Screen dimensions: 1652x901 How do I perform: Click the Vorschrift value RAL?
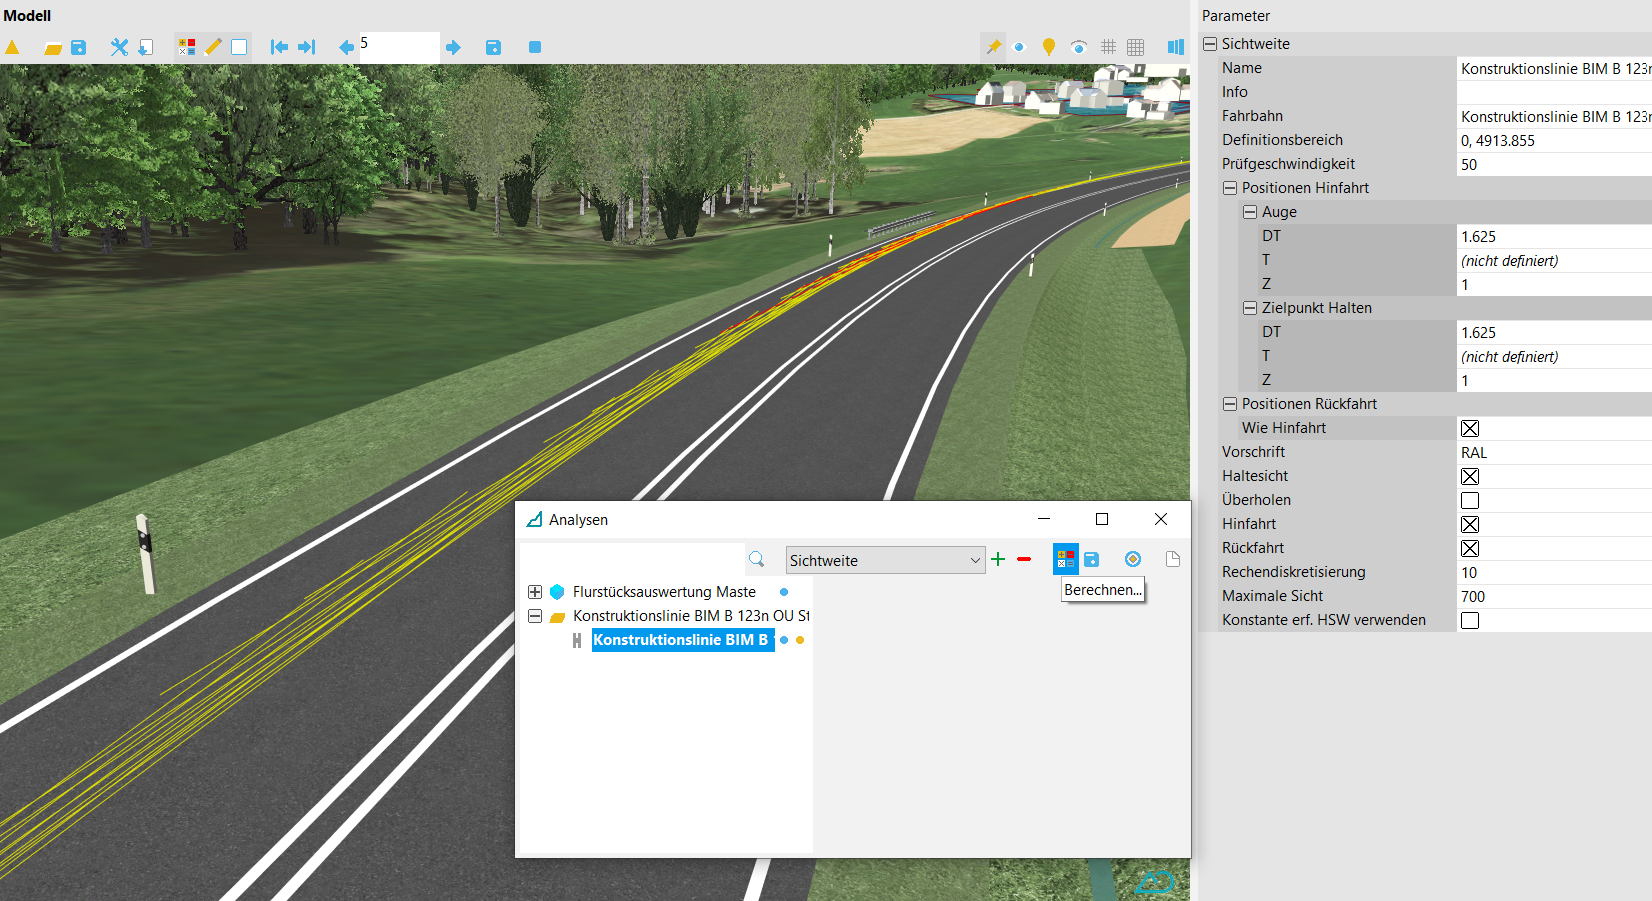coord(1554,452)
